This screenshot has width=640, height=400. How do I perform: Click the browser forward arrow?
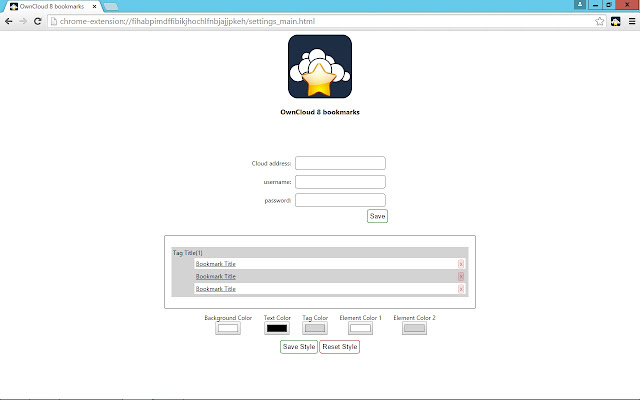(23, 21)
